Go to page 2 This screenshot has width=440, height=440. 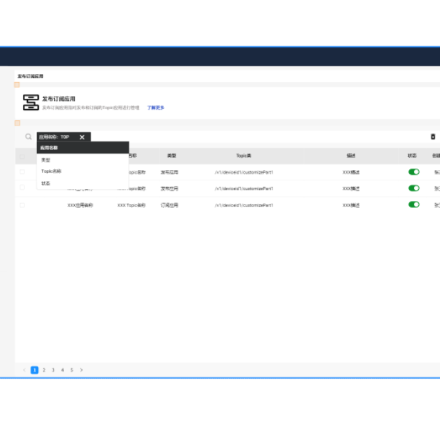click(x=44, y=370)
